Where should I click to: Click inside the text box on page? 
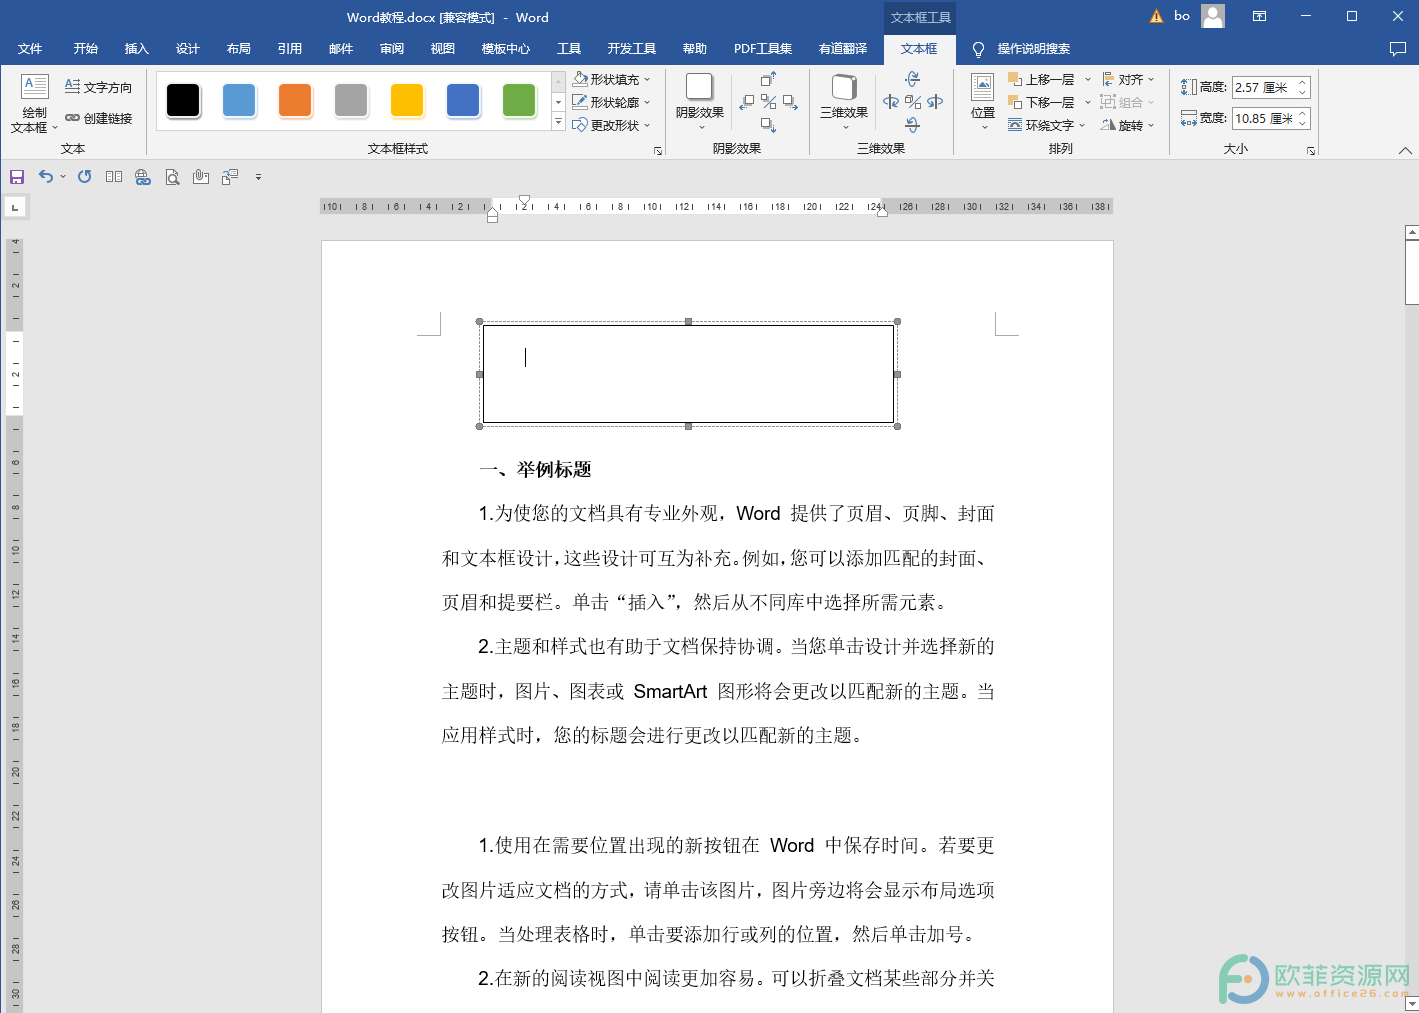688,374
